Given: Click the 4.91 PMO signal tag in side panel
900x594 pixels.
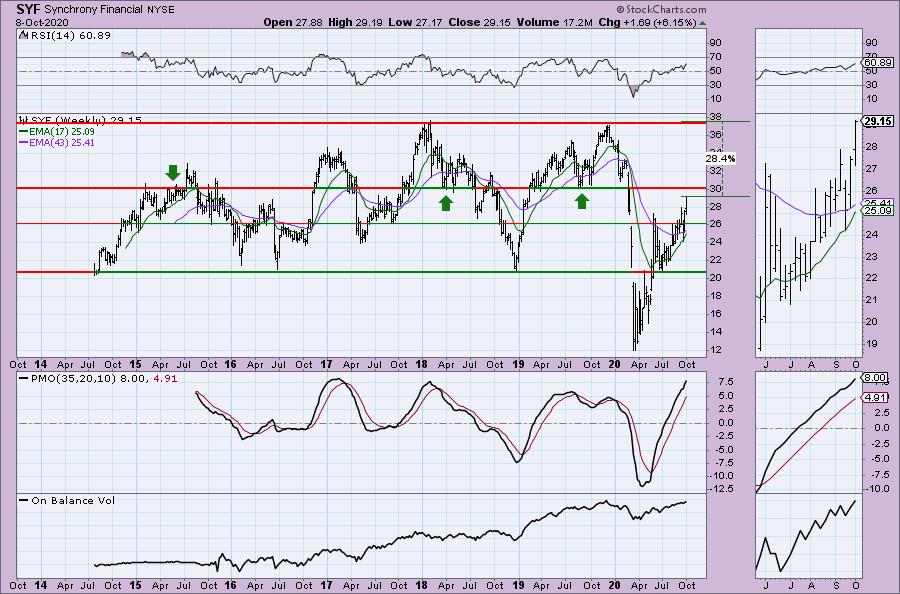Looking at the screenshot, I should coord(875,397).
